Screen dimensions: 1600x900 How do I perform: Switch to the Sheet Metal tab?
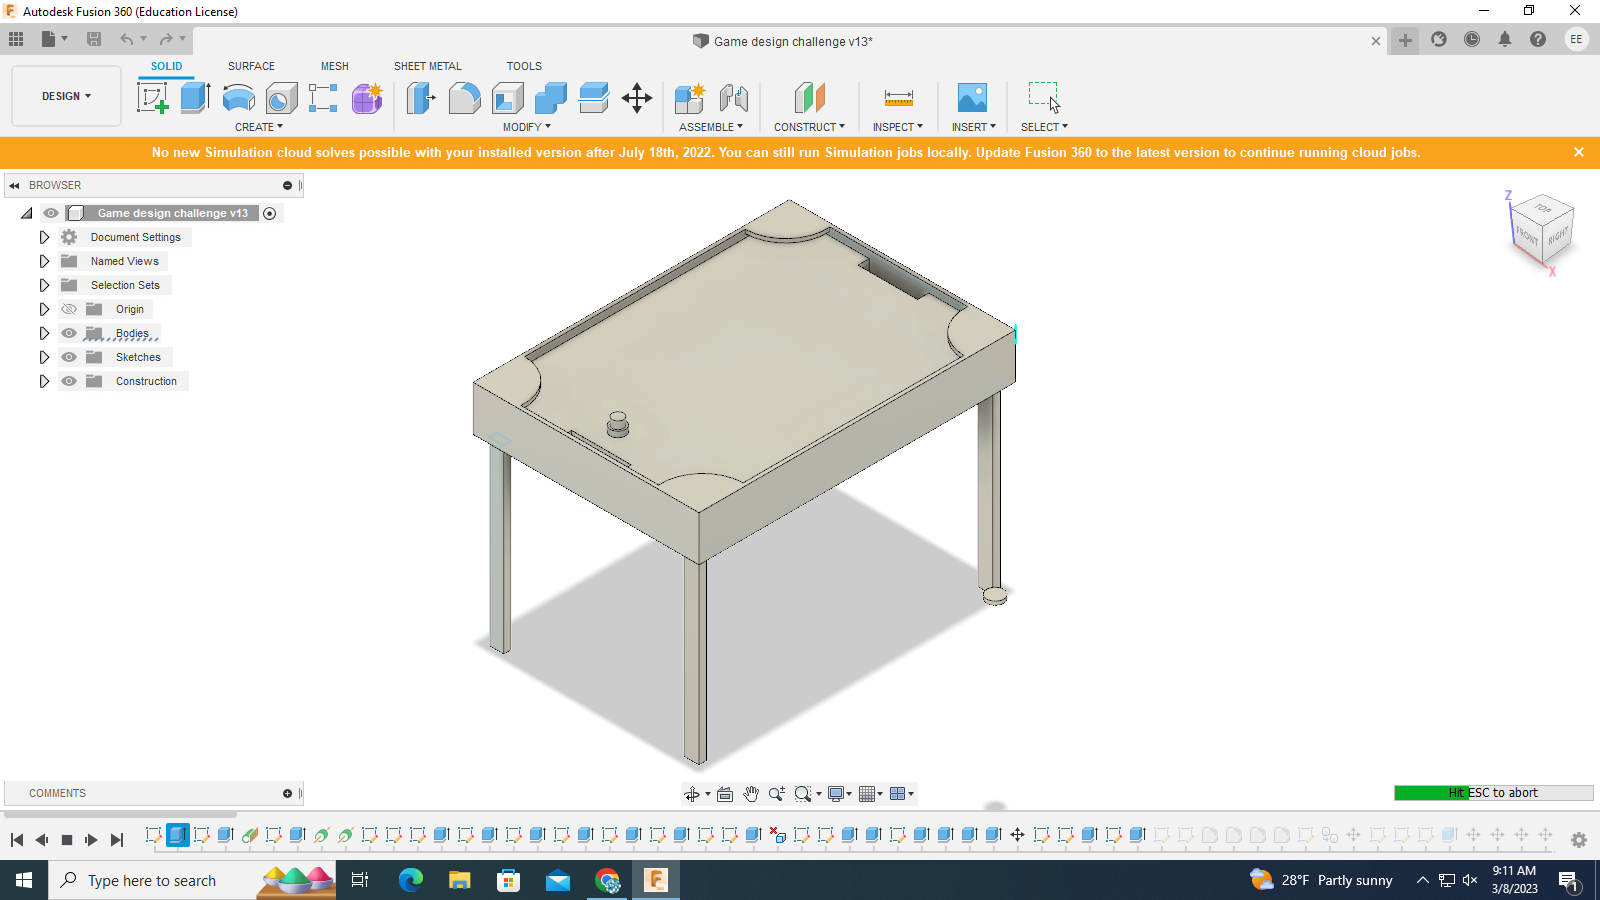pyautogui.click(x=427, y=66)
